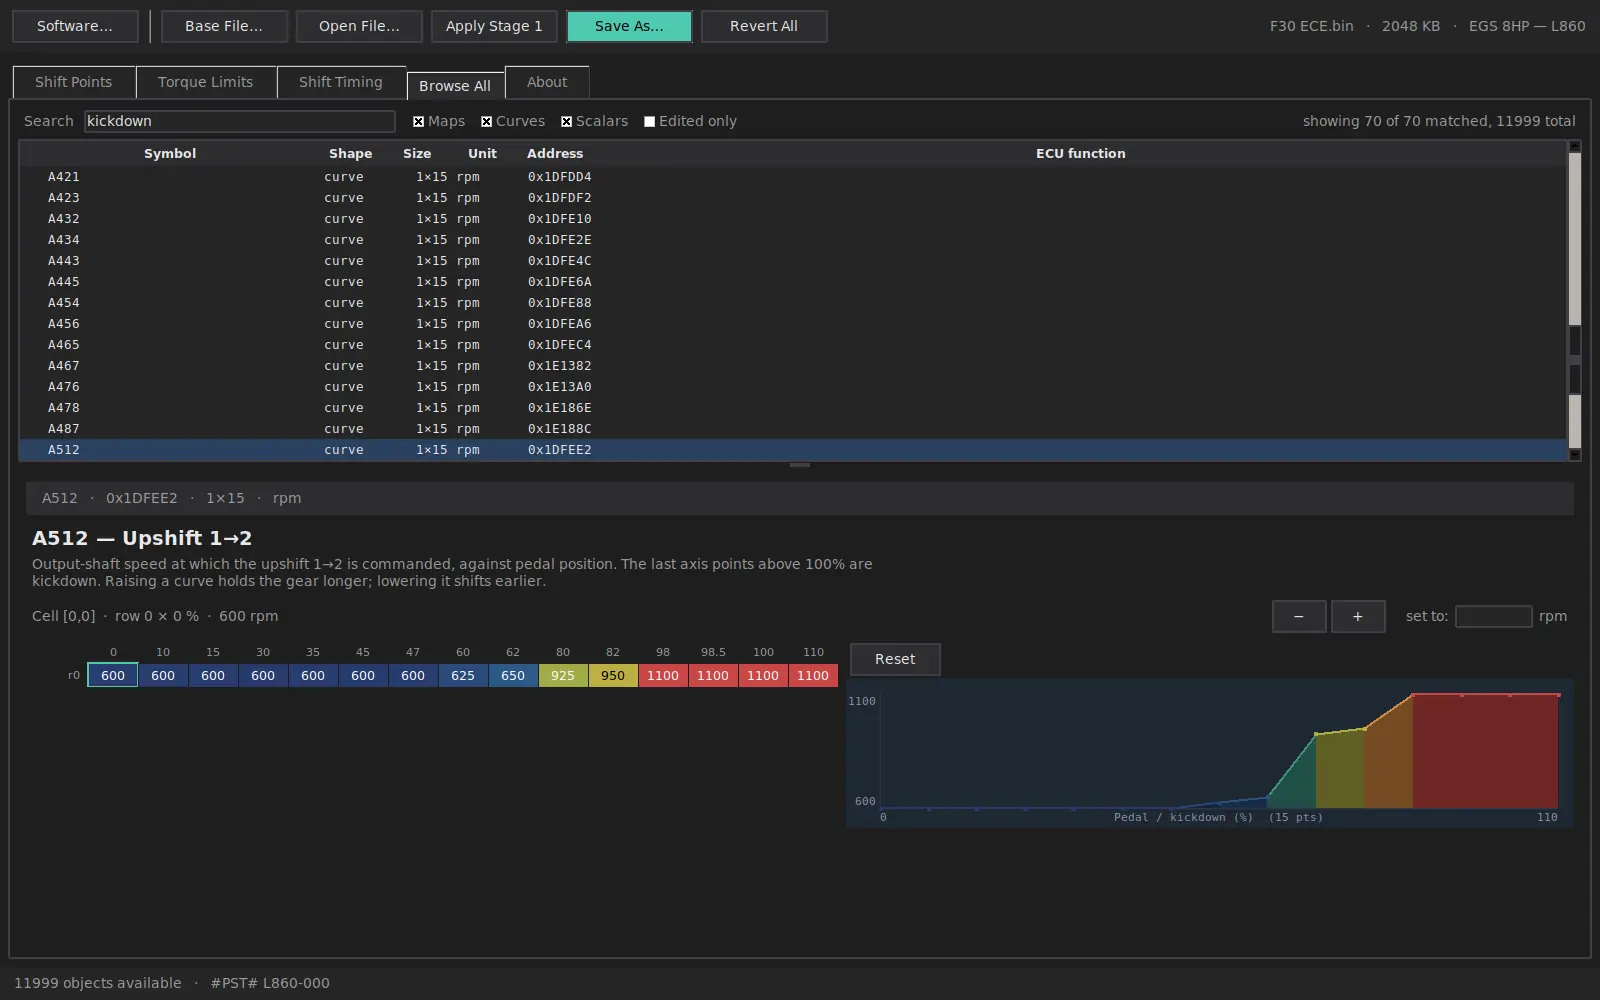
Task: Click the Size column header
Action: [x=417, y=153]
